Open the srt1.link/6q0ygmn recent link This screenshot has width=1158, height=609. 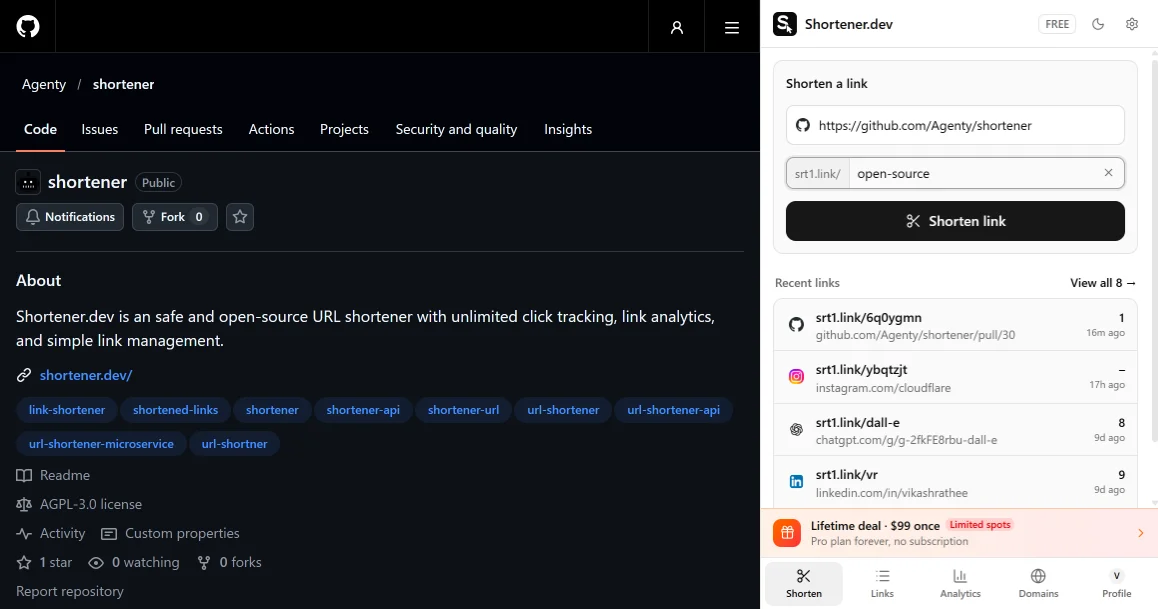tap(955, 326)
